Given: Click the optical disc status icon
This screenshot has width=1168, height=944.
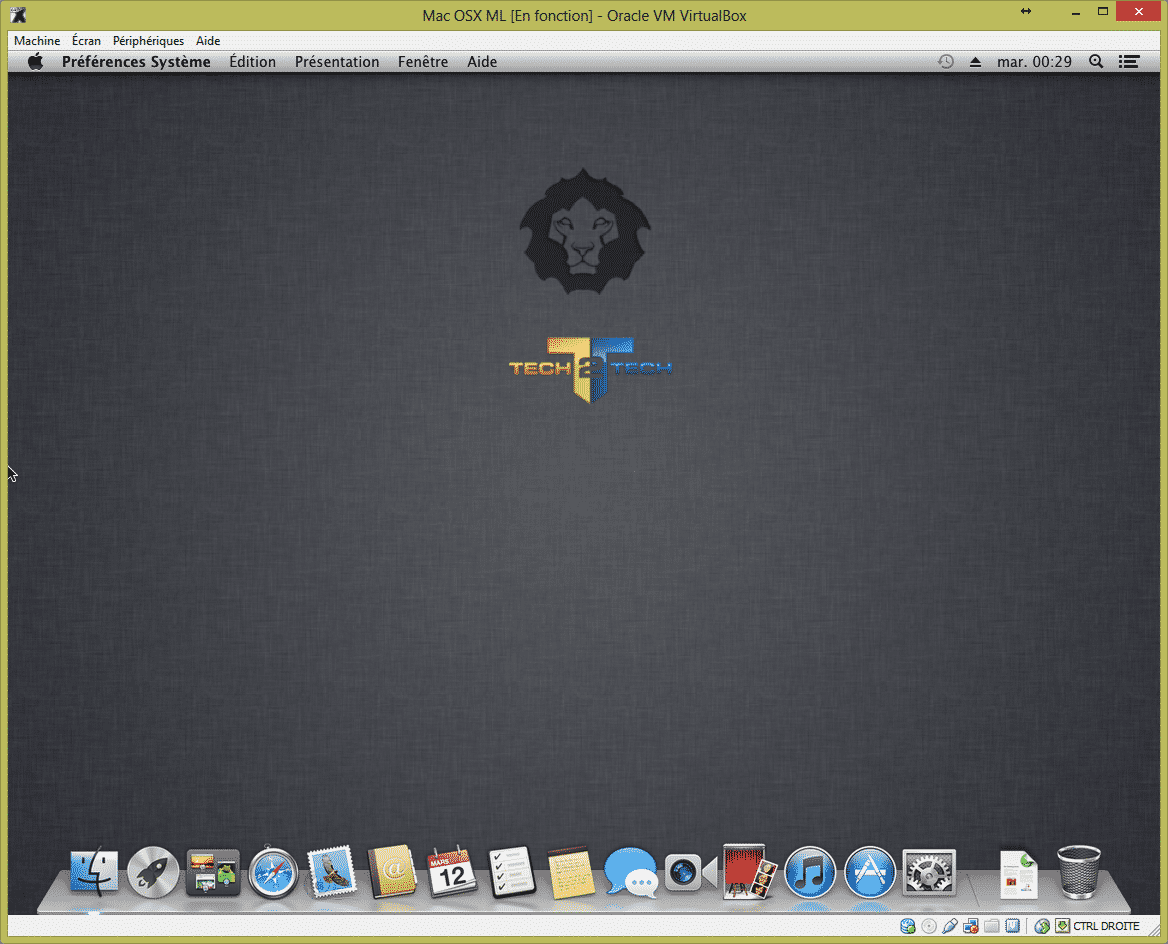Looking at the screenshot, I should pos(929,926).
